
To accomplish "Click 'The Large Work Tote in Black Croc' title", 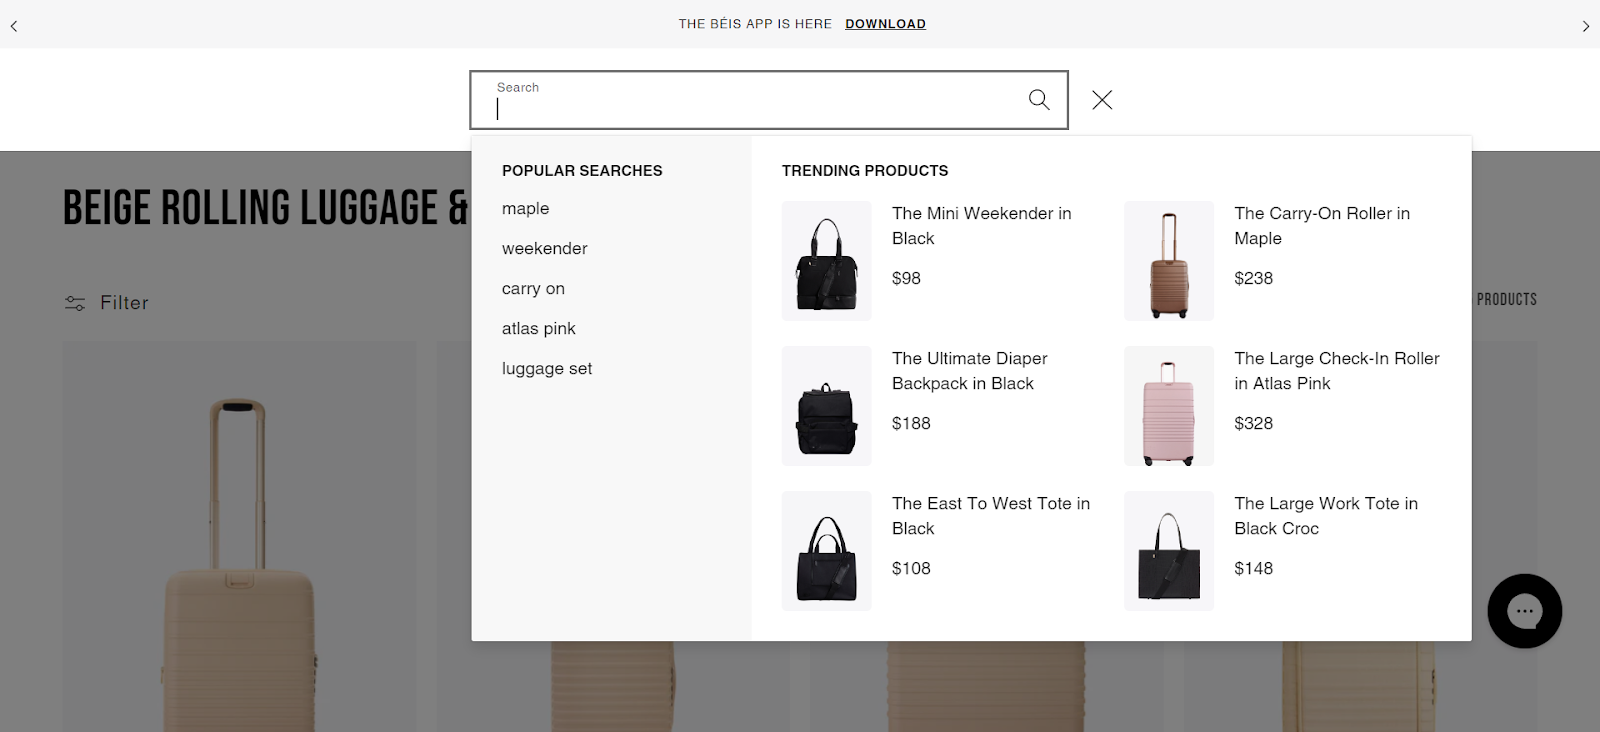I will pos(1326,516).
